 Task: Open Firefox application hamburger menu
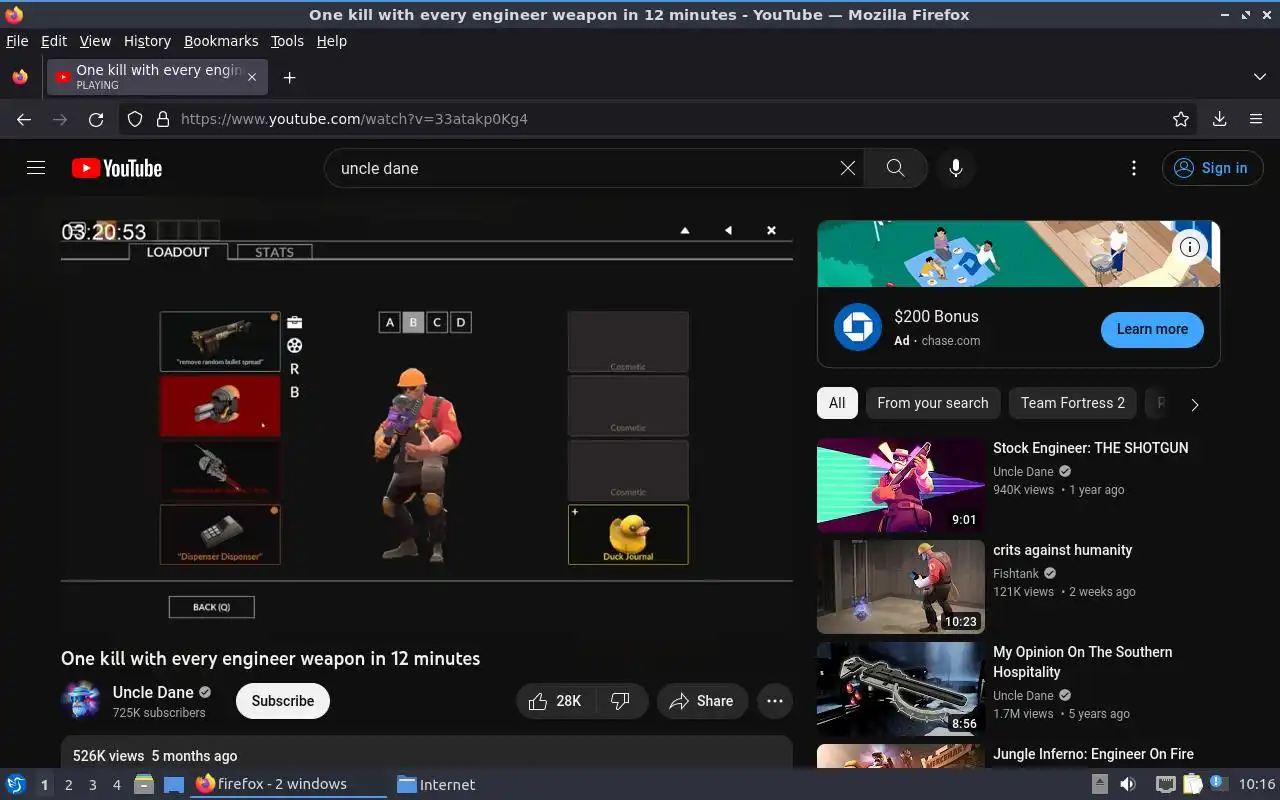tap(1256, 119)
